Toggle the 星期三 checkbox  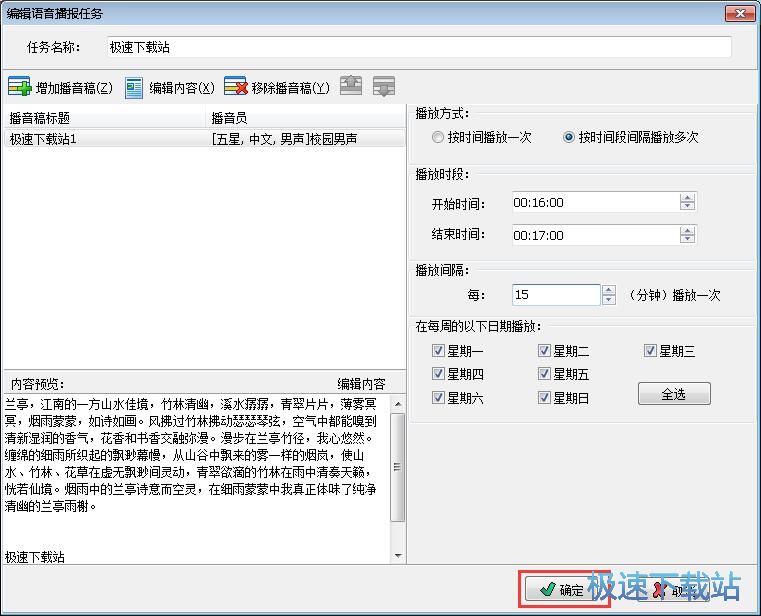click(650, 350)
